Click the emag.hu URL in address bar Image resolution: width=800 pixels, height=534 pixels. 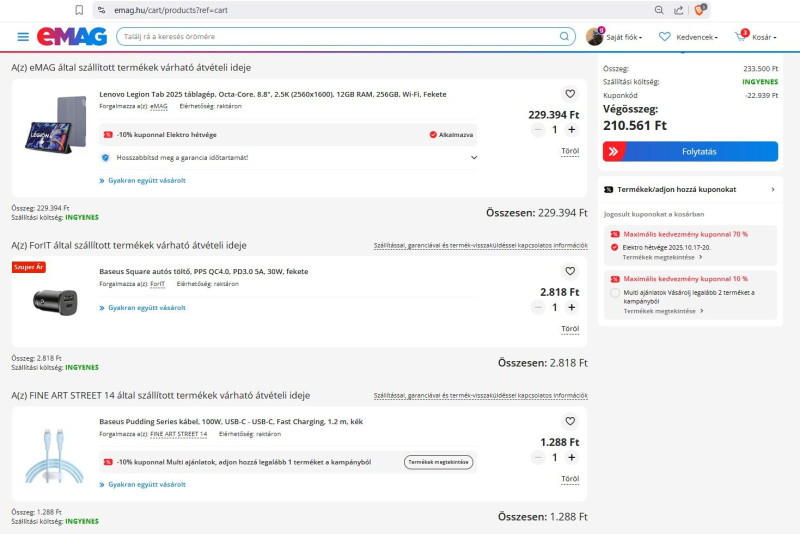(x=170, y=10)
